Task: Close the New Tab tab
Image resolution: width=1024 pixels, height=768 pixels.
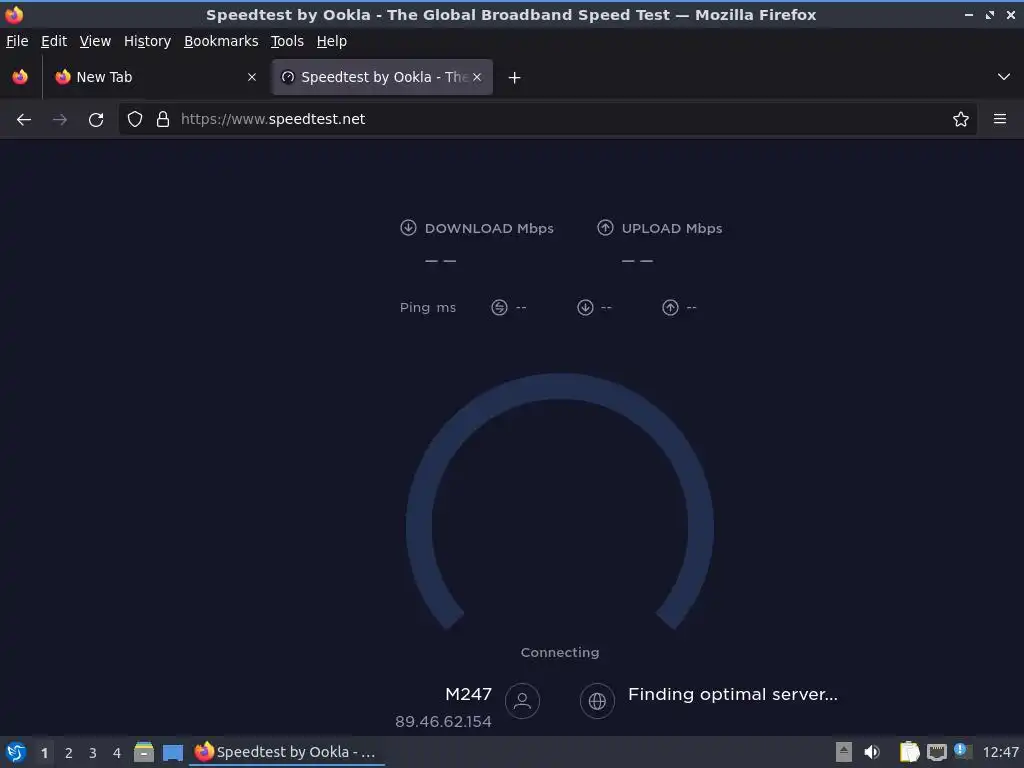Action: click(x=251, y=77)
